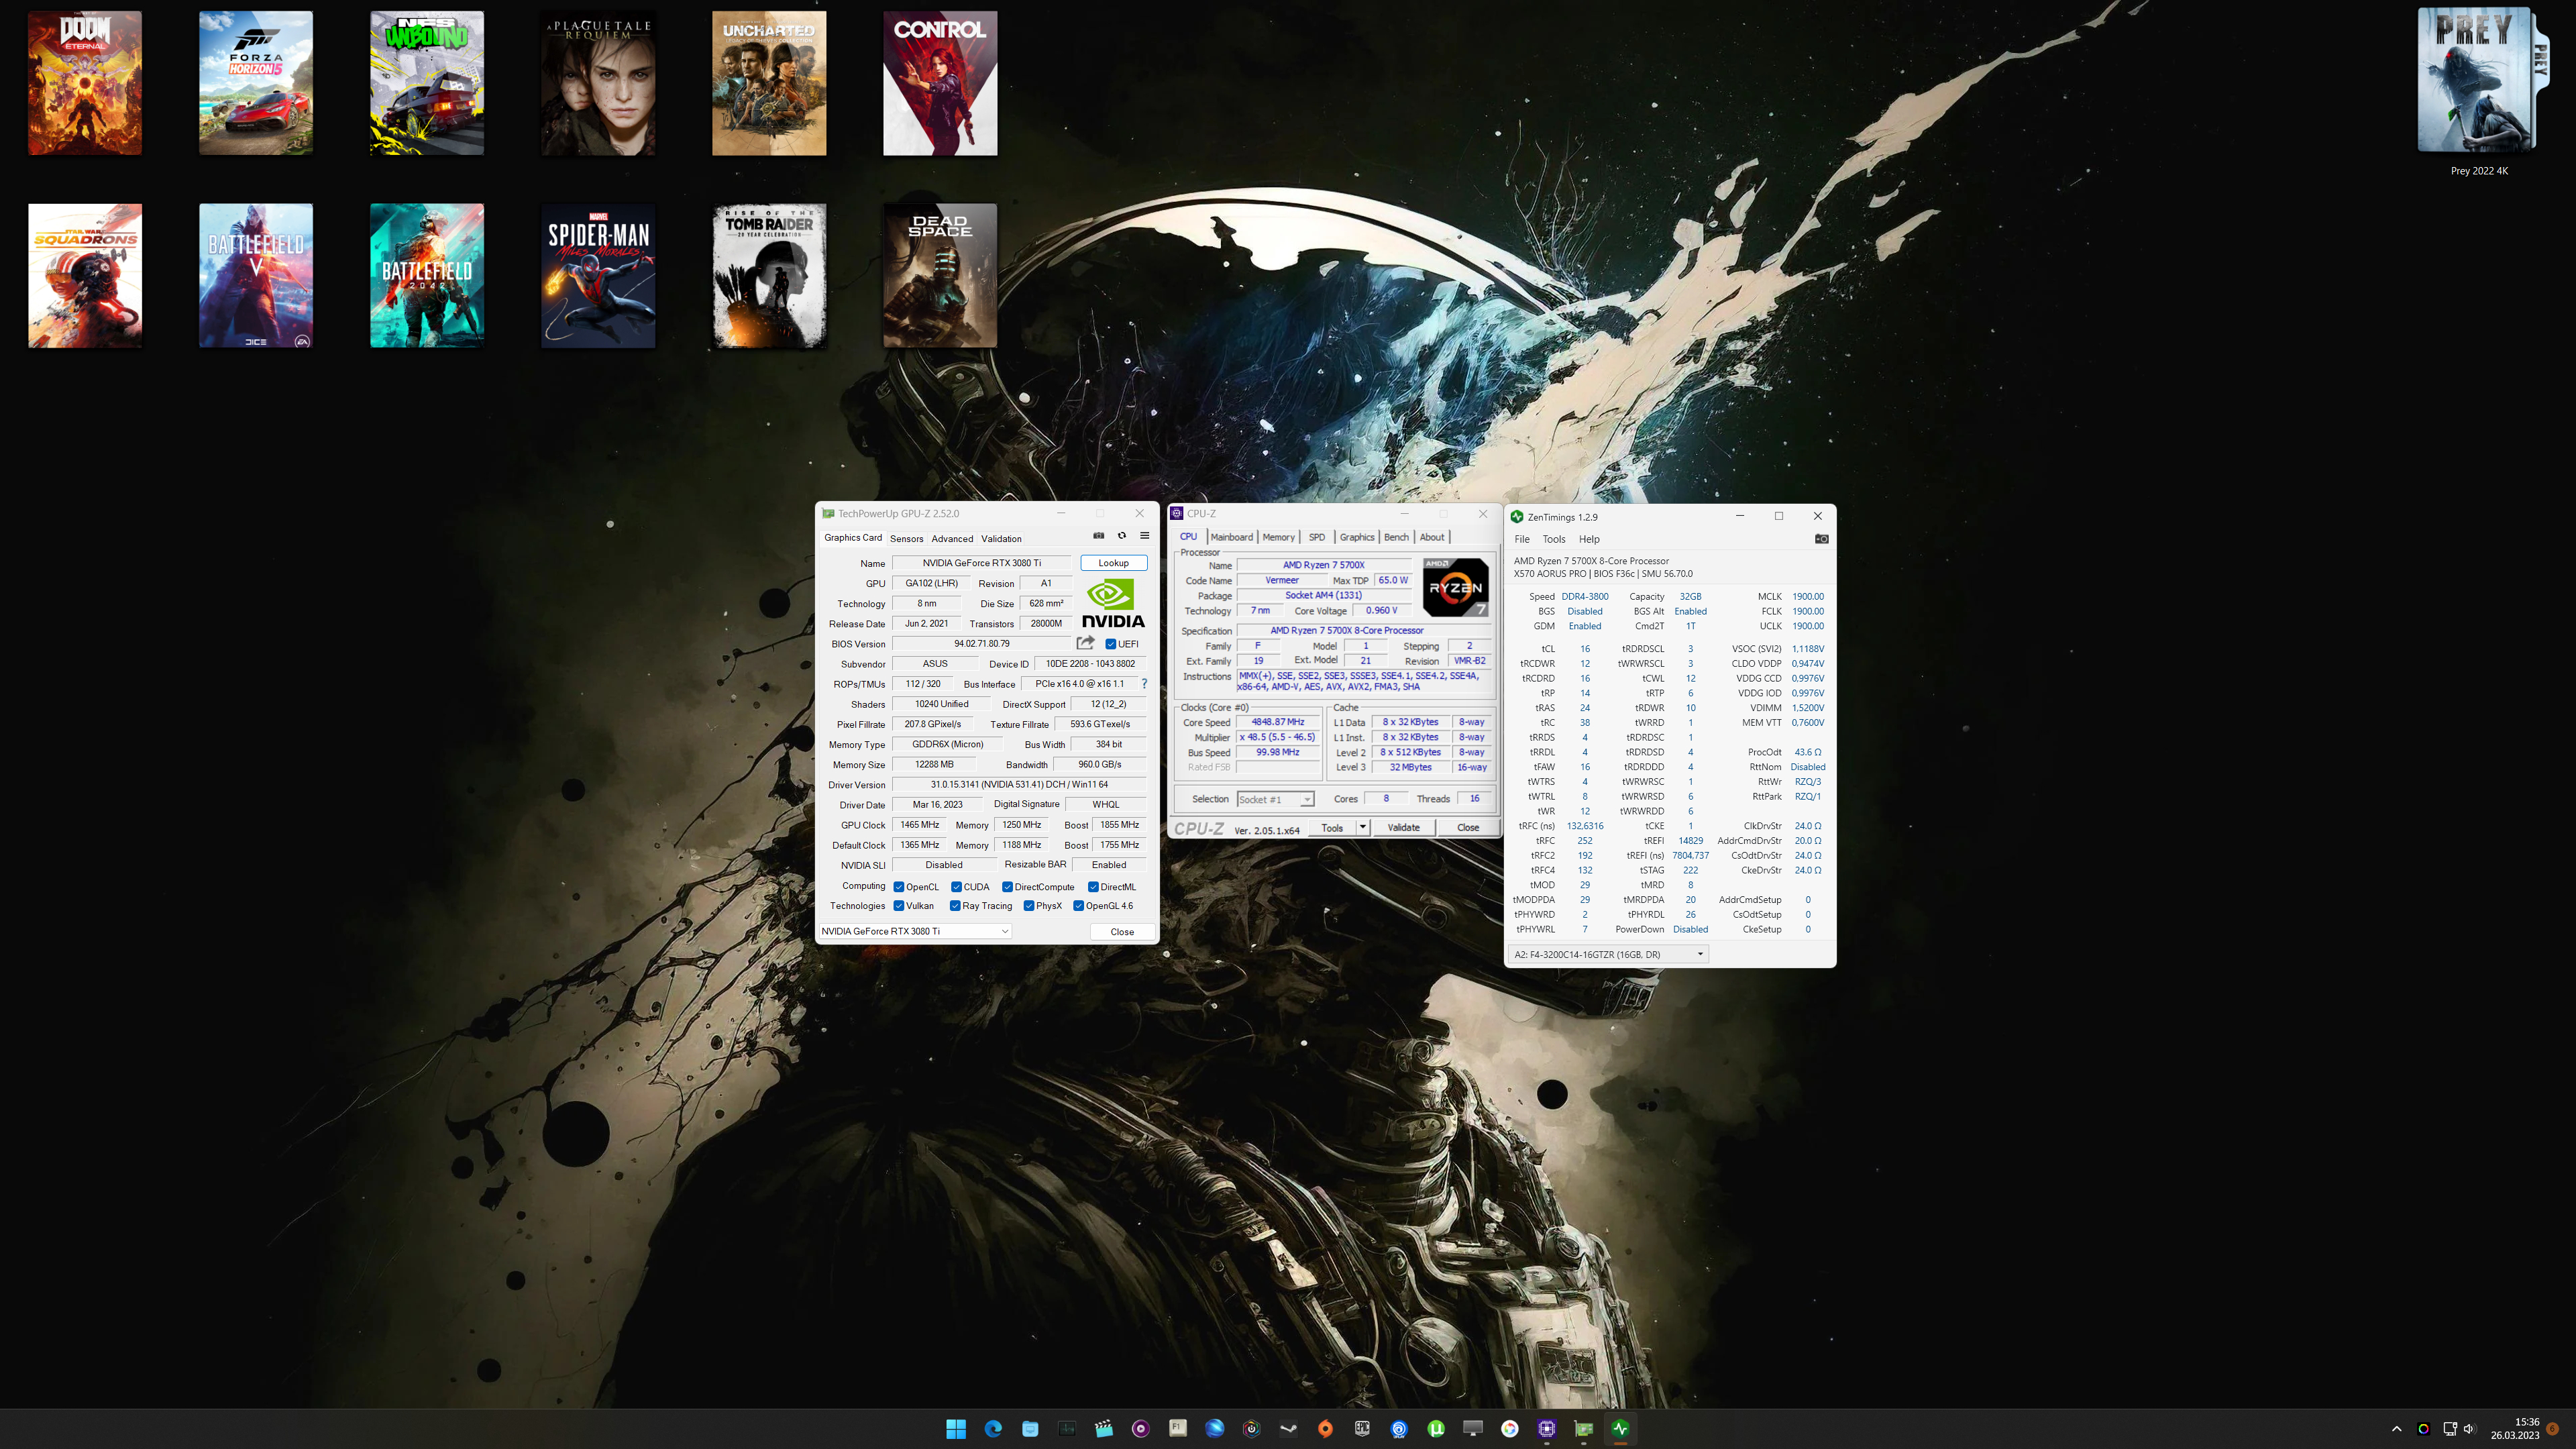Switch to the Sensors tab in GPU-Z
Screen dimensions: 2576x1449
coord(906,539)
